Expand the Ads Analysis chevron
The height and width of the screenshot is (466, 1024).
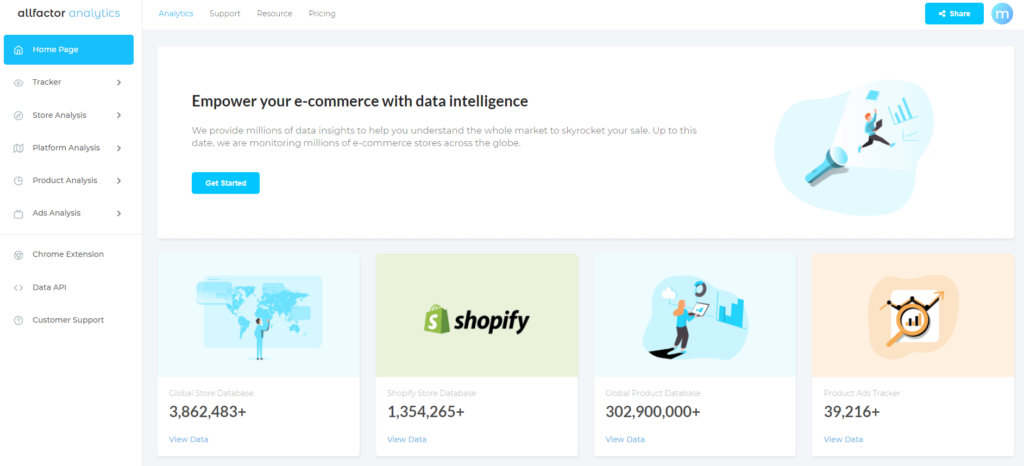click(x=119, y=213)
